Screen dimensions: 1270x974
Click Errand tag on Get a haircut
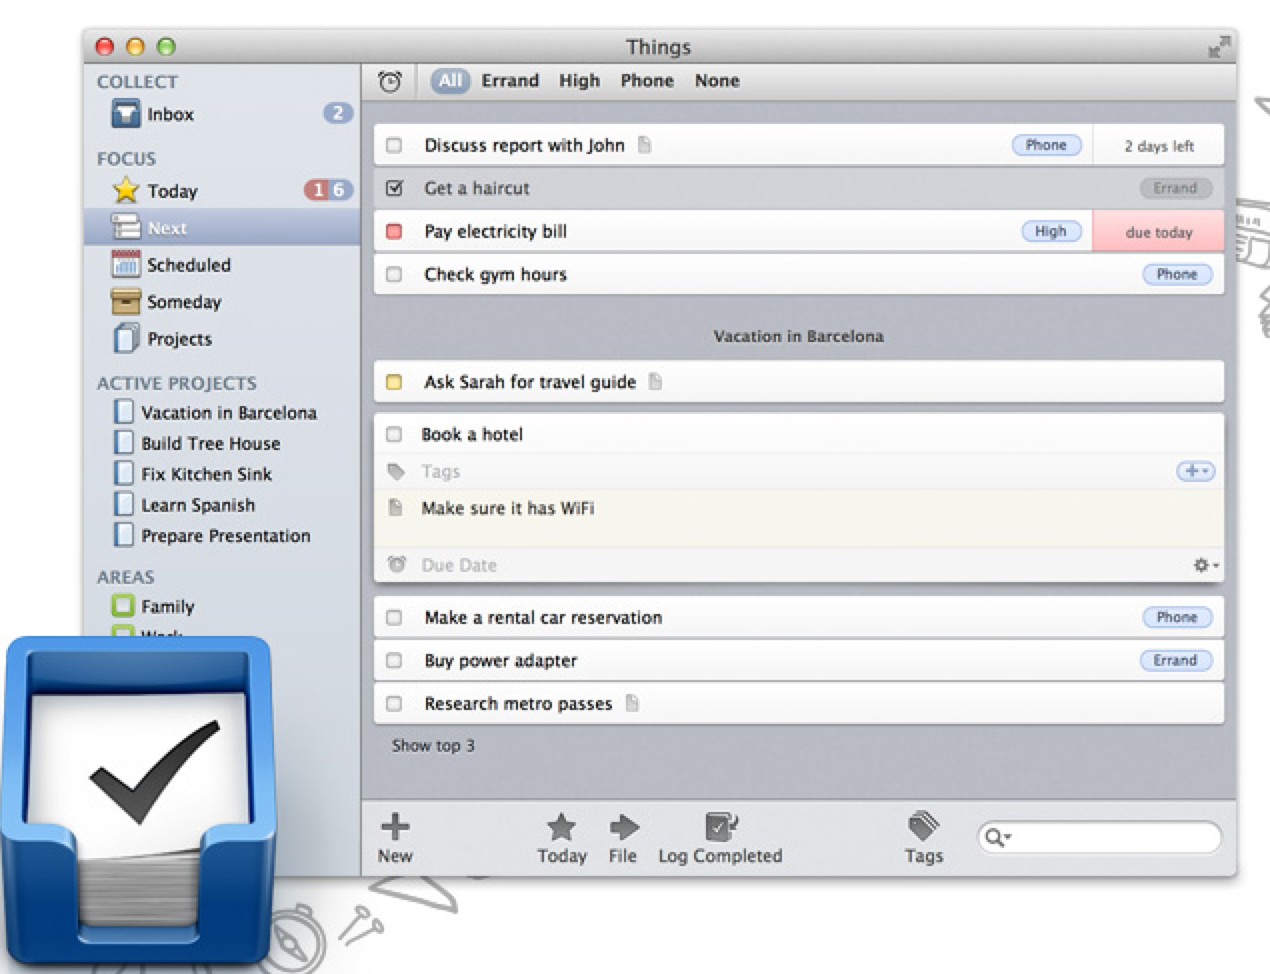pos(1175,188)
